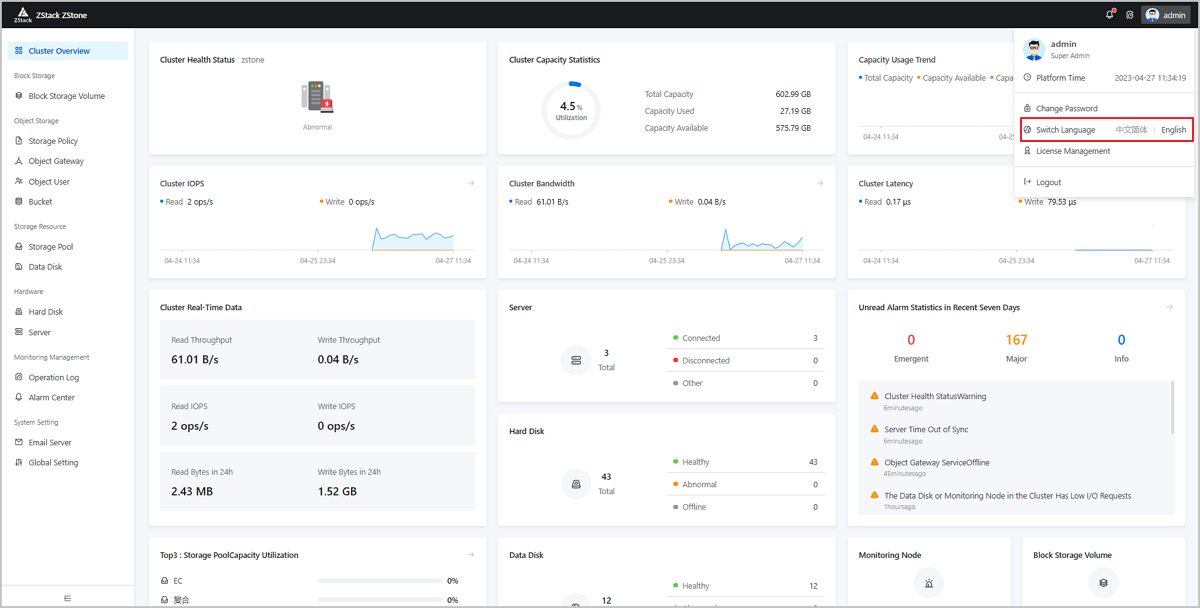This screenshot has height=608, width=1200.
Task: Collapse the sidebar using bottom toggle icon
Action: 68,598
